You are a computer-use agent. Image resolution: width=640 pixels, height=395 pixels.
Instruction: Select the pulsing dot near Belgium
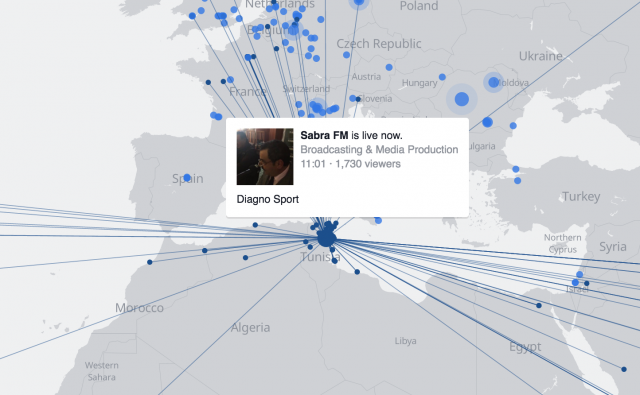[293, 29]
